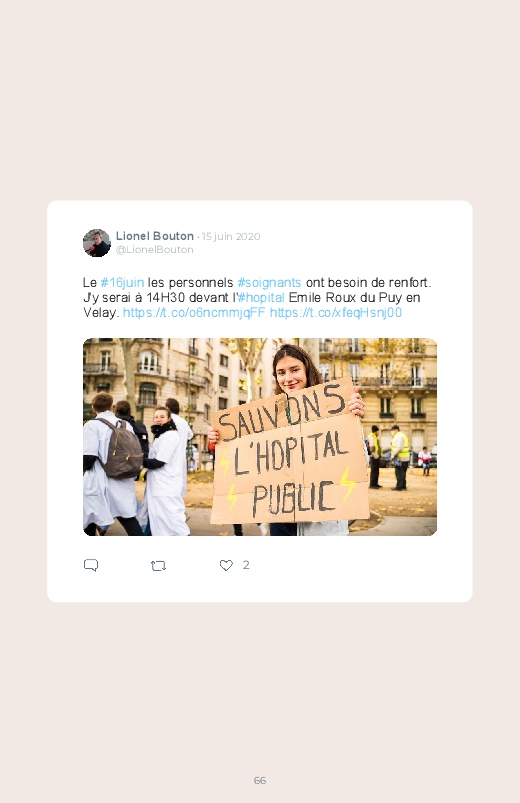Click the like count number 2
This screenshot has width=520, height=803.
coord(246,565)
